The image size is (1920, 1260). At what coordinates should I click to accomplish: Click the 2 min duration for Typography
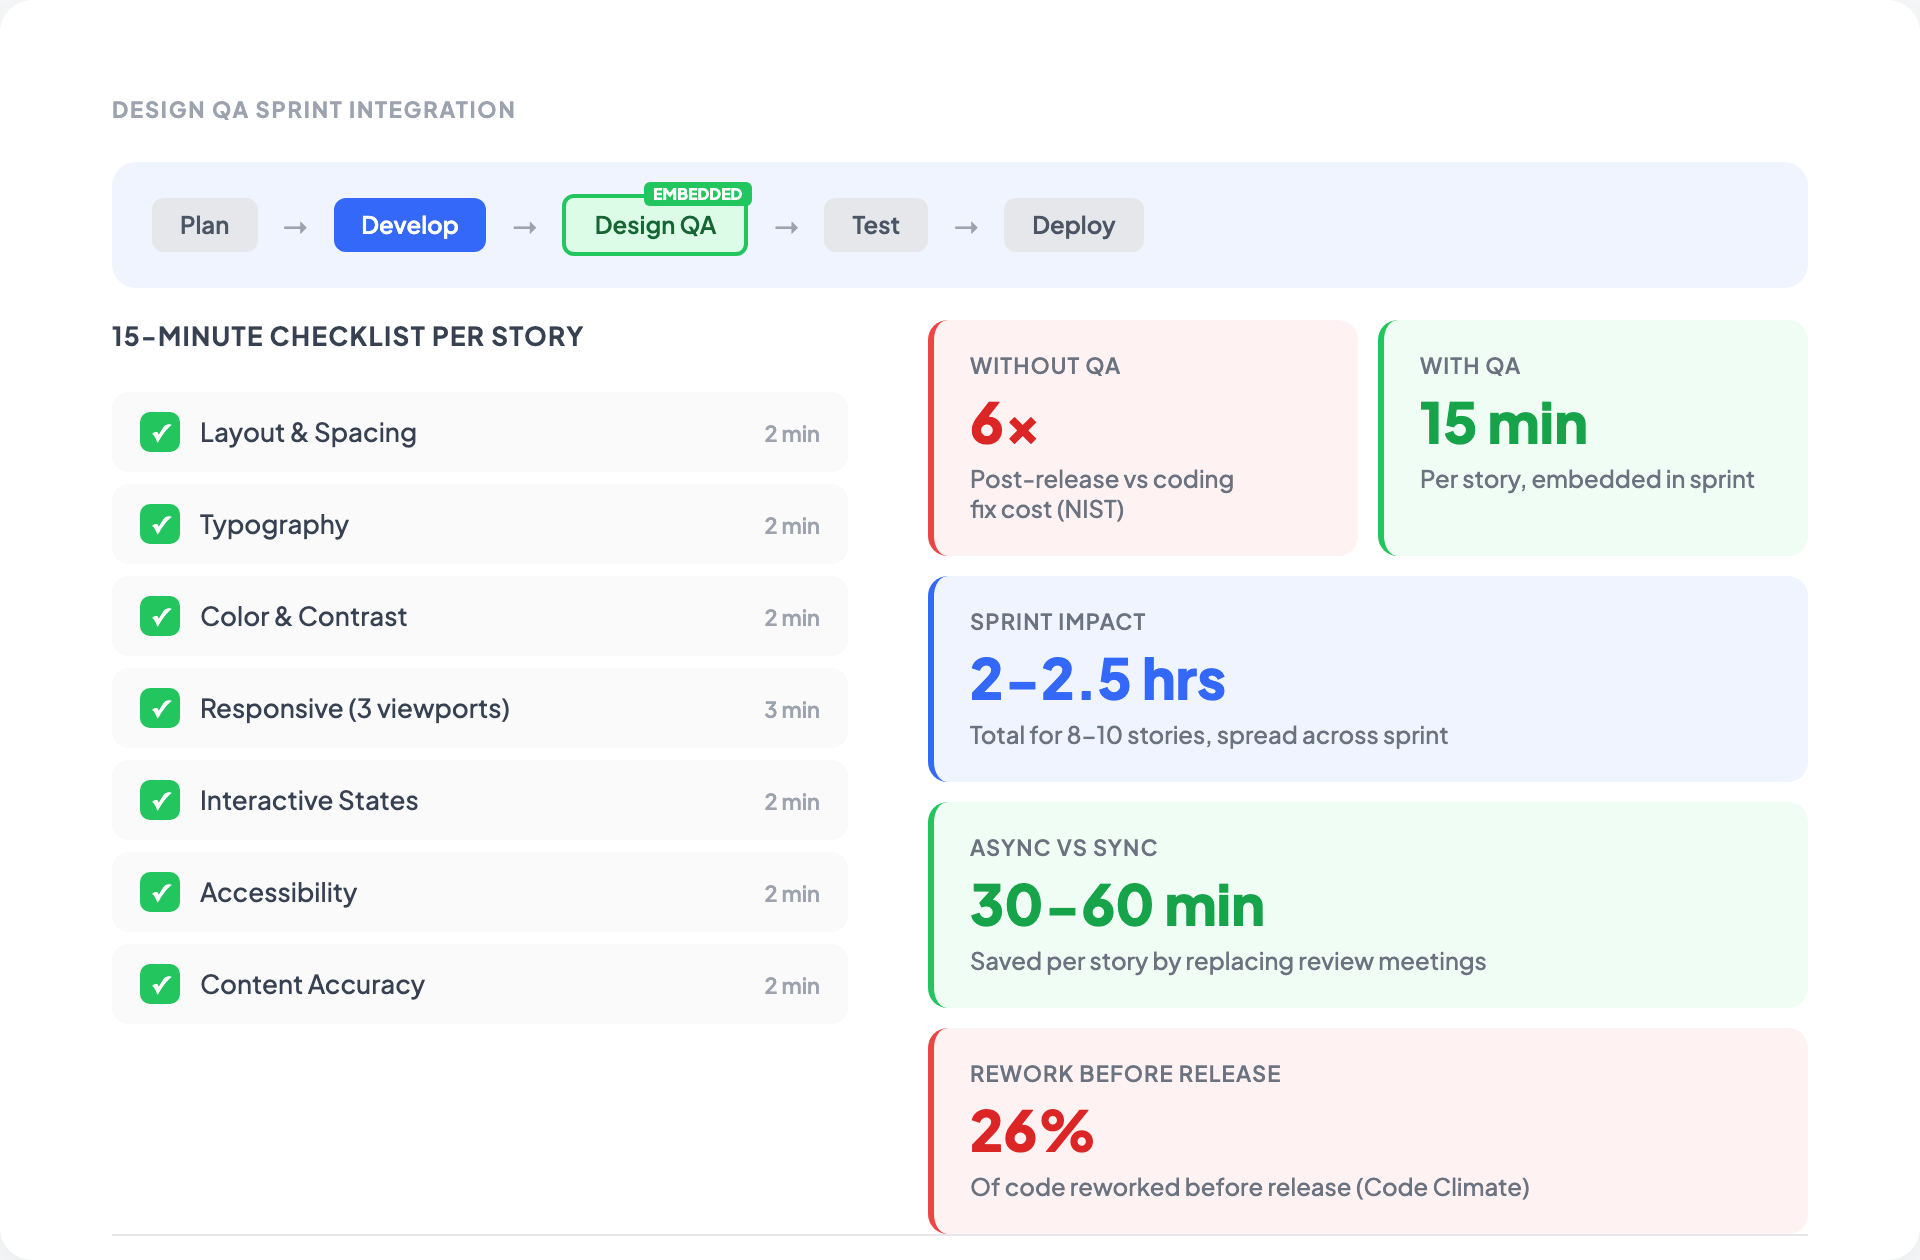pos(792,526)
